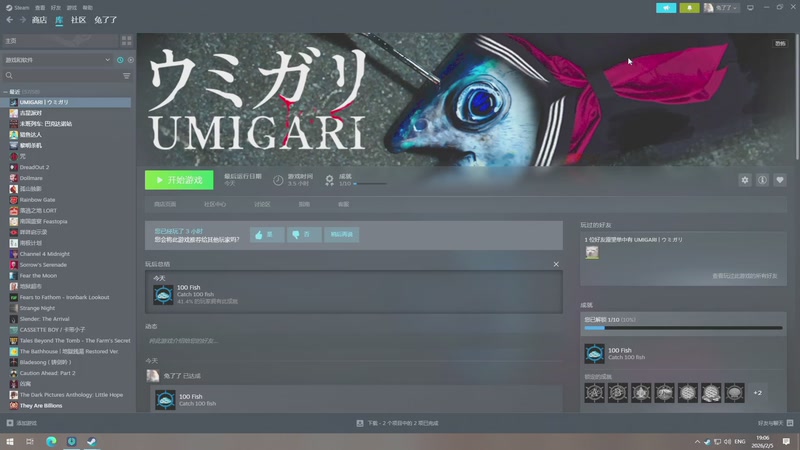
Task: Expand the 兔了了 account dropdown
Action: 721,8
